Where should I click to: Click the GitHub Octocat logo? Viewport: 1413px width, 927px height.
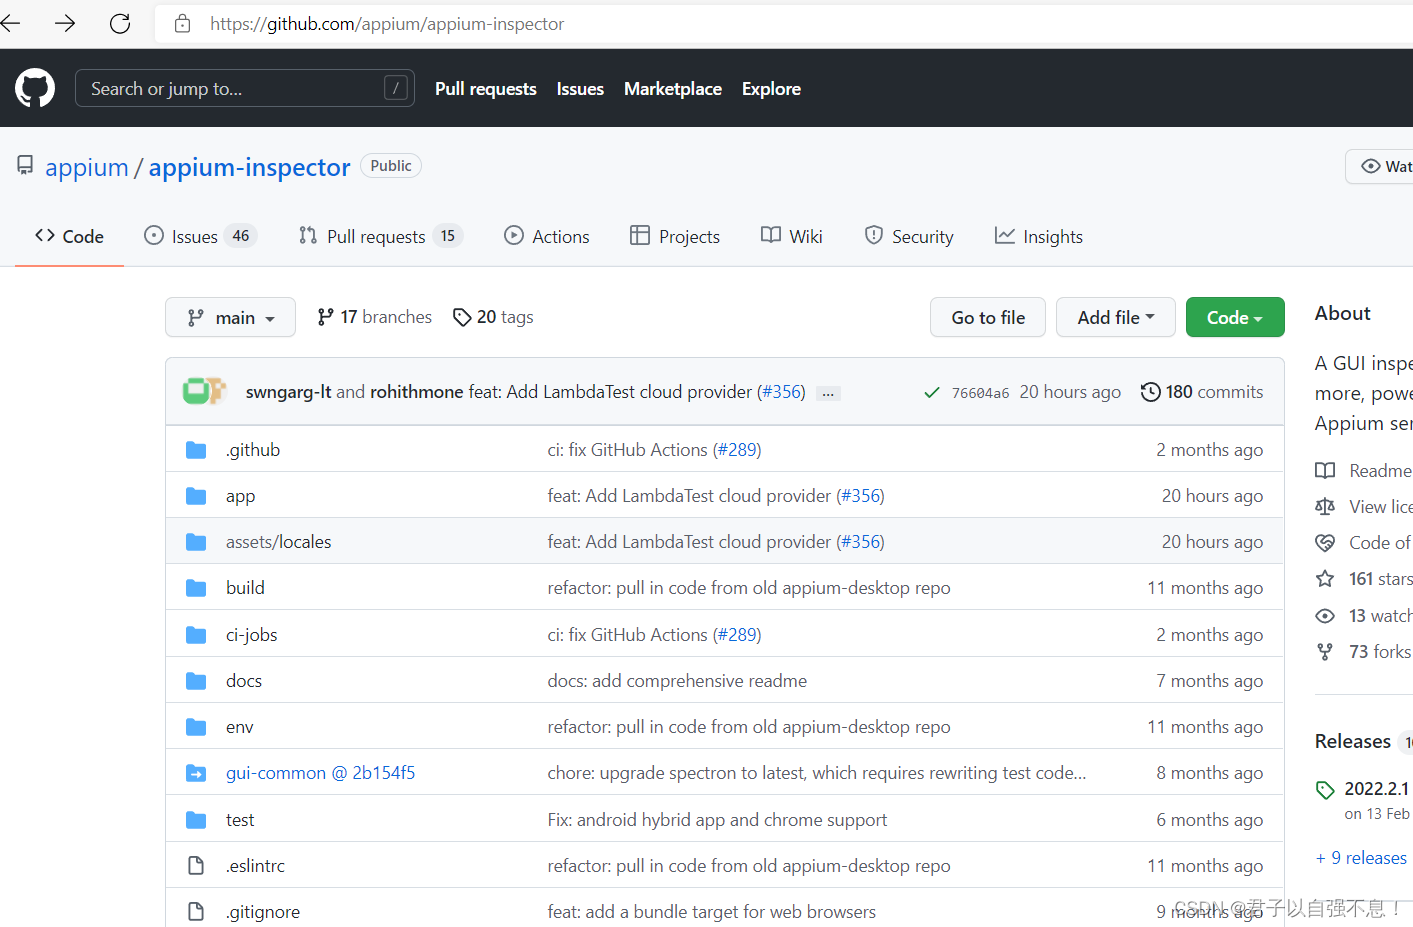pyautogui.click(x=35, y=88)
